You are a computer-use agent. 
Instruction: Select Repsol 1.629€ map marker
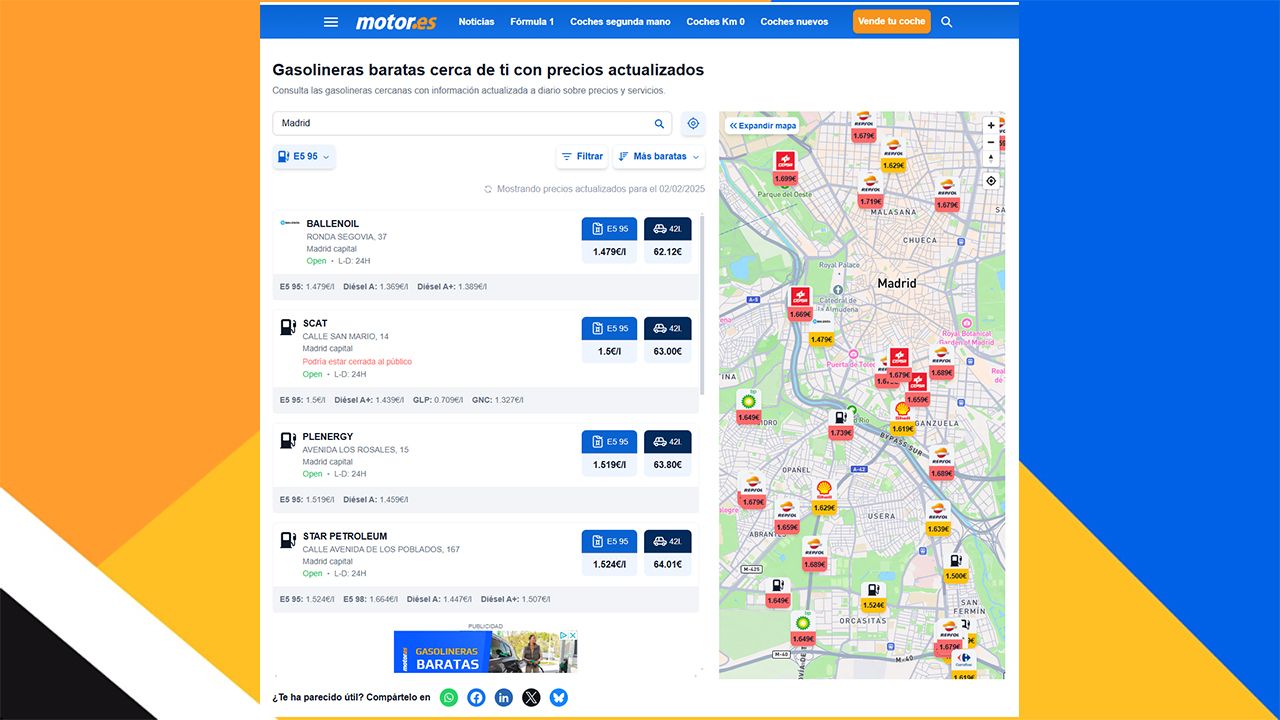pos(893,155)
